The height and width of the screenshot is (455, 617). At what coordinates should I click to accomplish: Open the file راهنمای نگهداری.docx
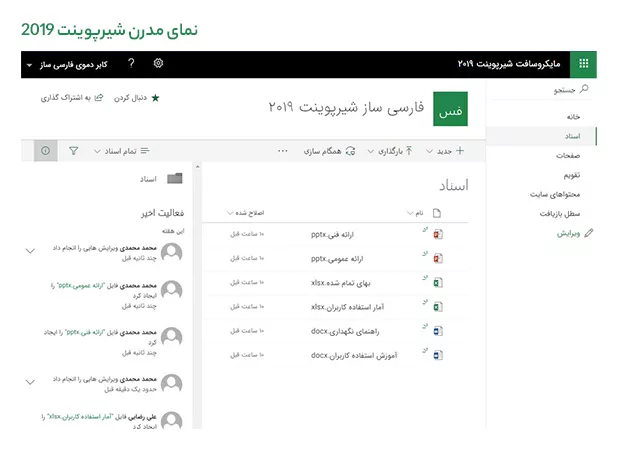point(345,331)
